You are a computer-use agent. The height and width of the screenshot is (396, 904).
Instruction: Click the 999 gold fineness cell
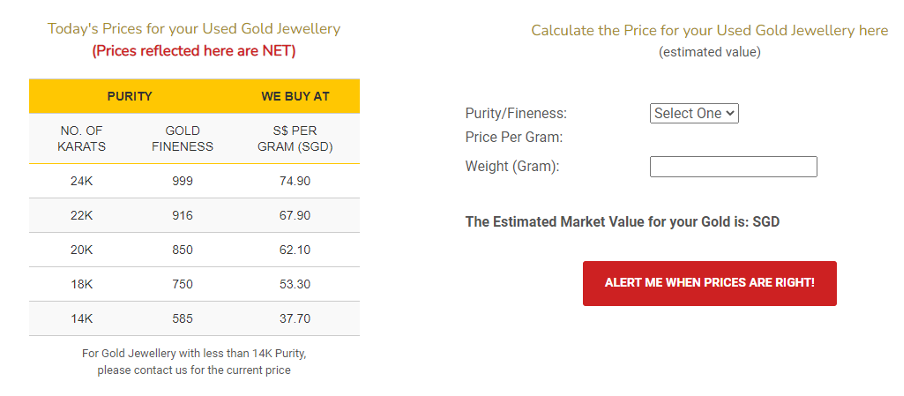[x=182, y=181]
